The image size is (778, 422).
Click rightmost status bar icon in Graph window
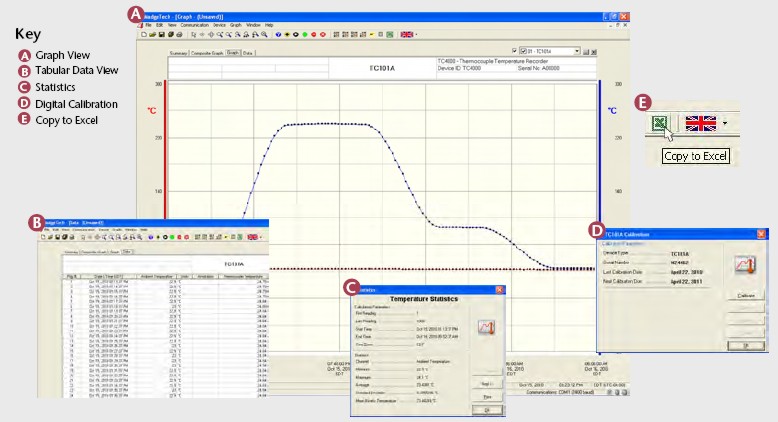click(625, 392)
